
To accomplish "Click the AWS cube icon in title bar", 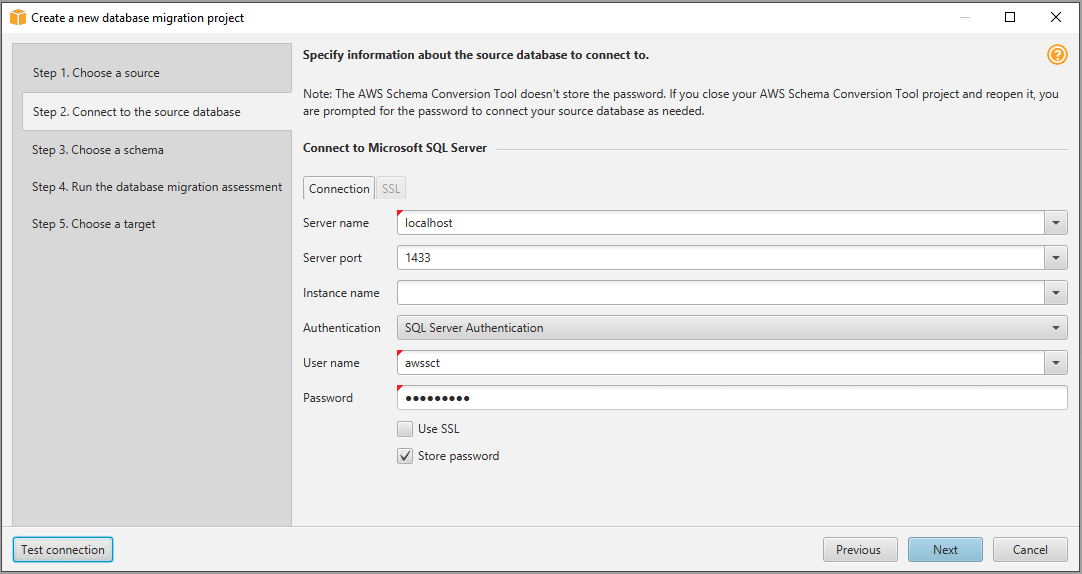I will [x=18, y=17].
